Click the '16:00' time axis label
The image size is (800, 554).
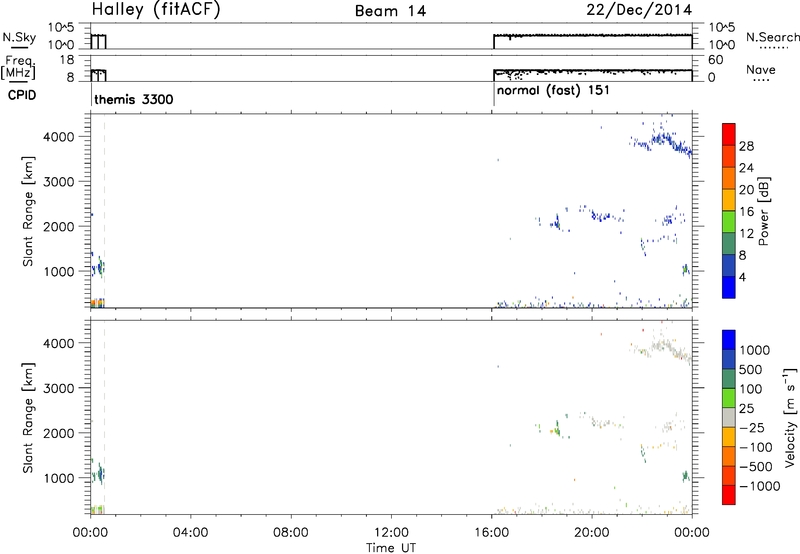(491, 533)
